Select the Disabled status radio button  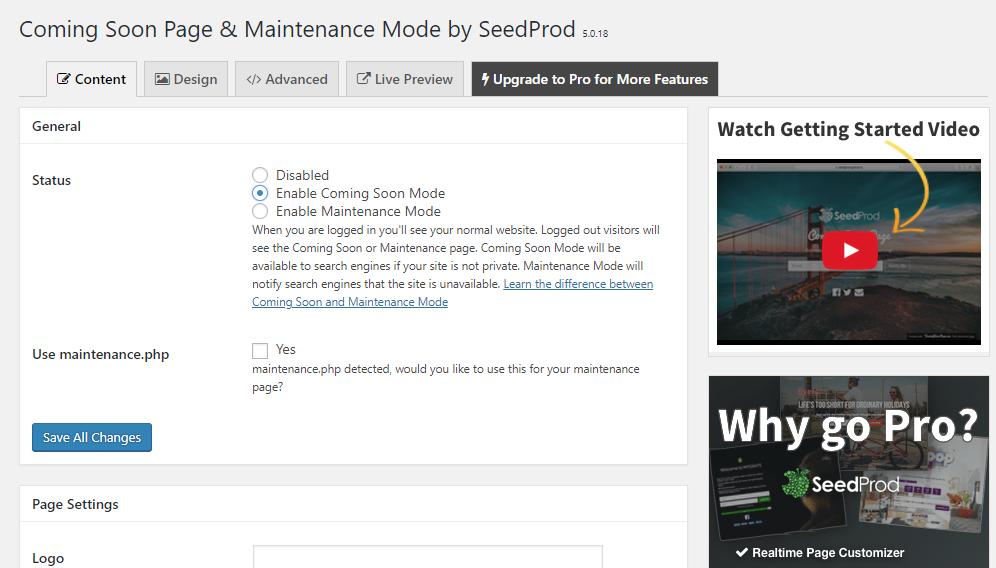[x=260, y=175]
